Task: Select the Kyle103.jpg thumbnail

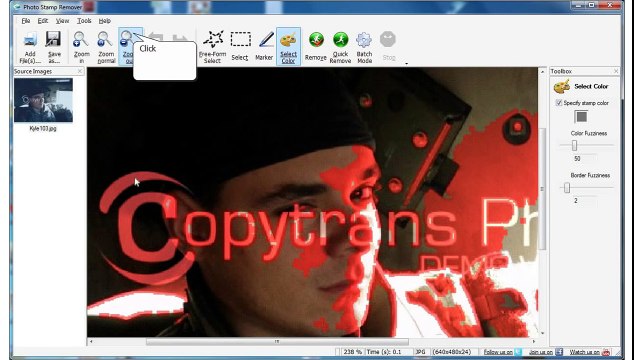Action: 43,100
